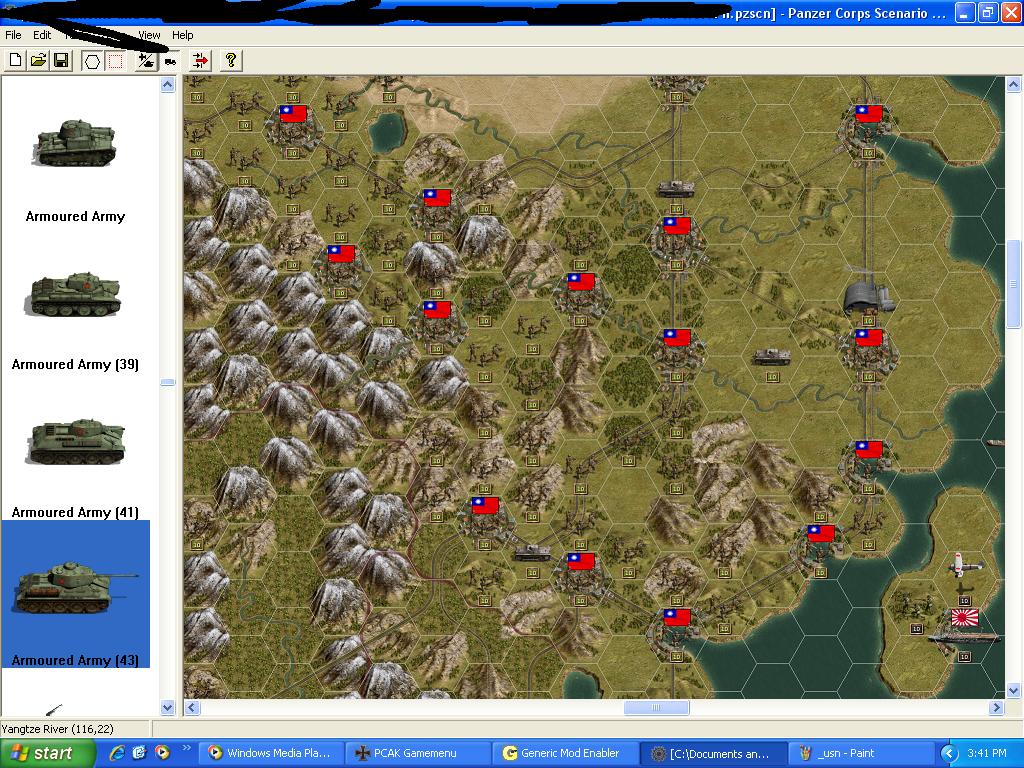Open the Help menu
The image size is (1024, 768).
[182, 35]
